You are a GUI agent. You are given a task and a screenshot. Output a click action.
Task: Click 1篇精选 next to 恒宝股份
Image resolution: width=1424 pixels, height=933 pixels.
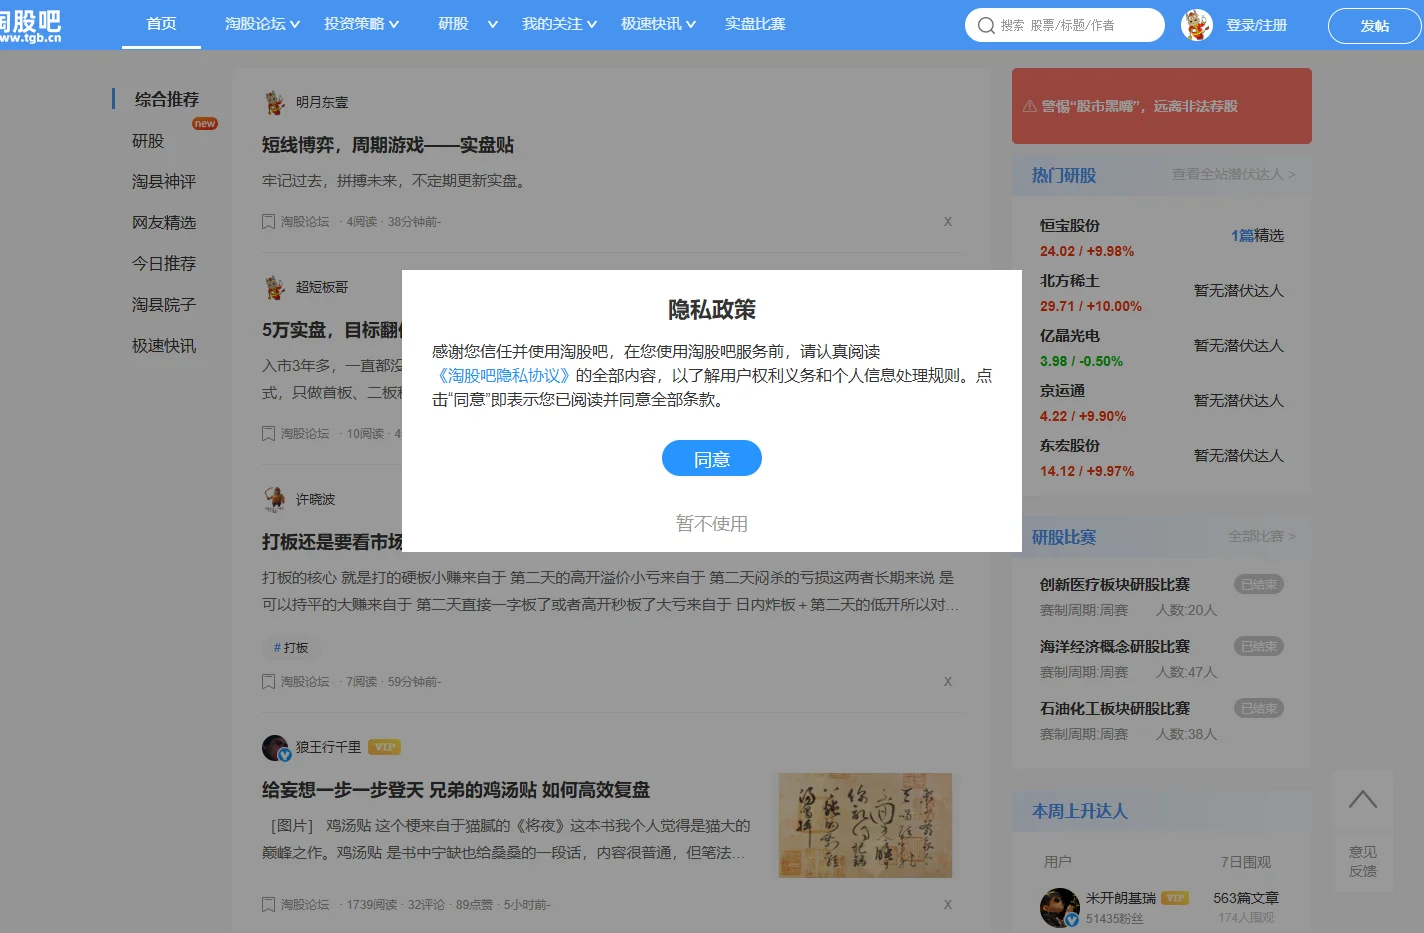click(x=1257, y=235)
